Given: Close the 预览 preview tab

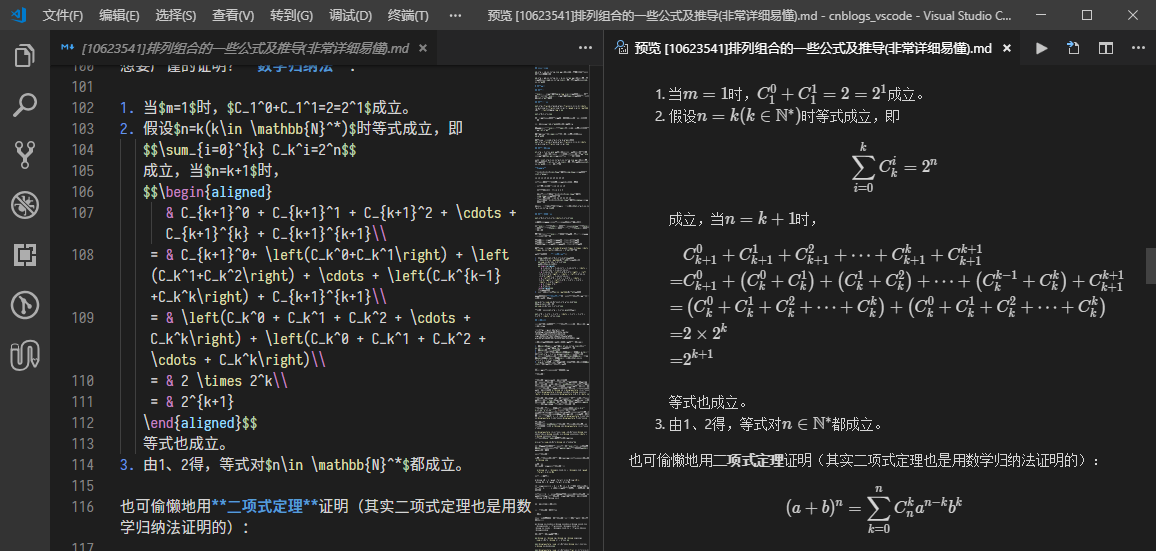Looking at the screenshot, I should click(1007, 48).
